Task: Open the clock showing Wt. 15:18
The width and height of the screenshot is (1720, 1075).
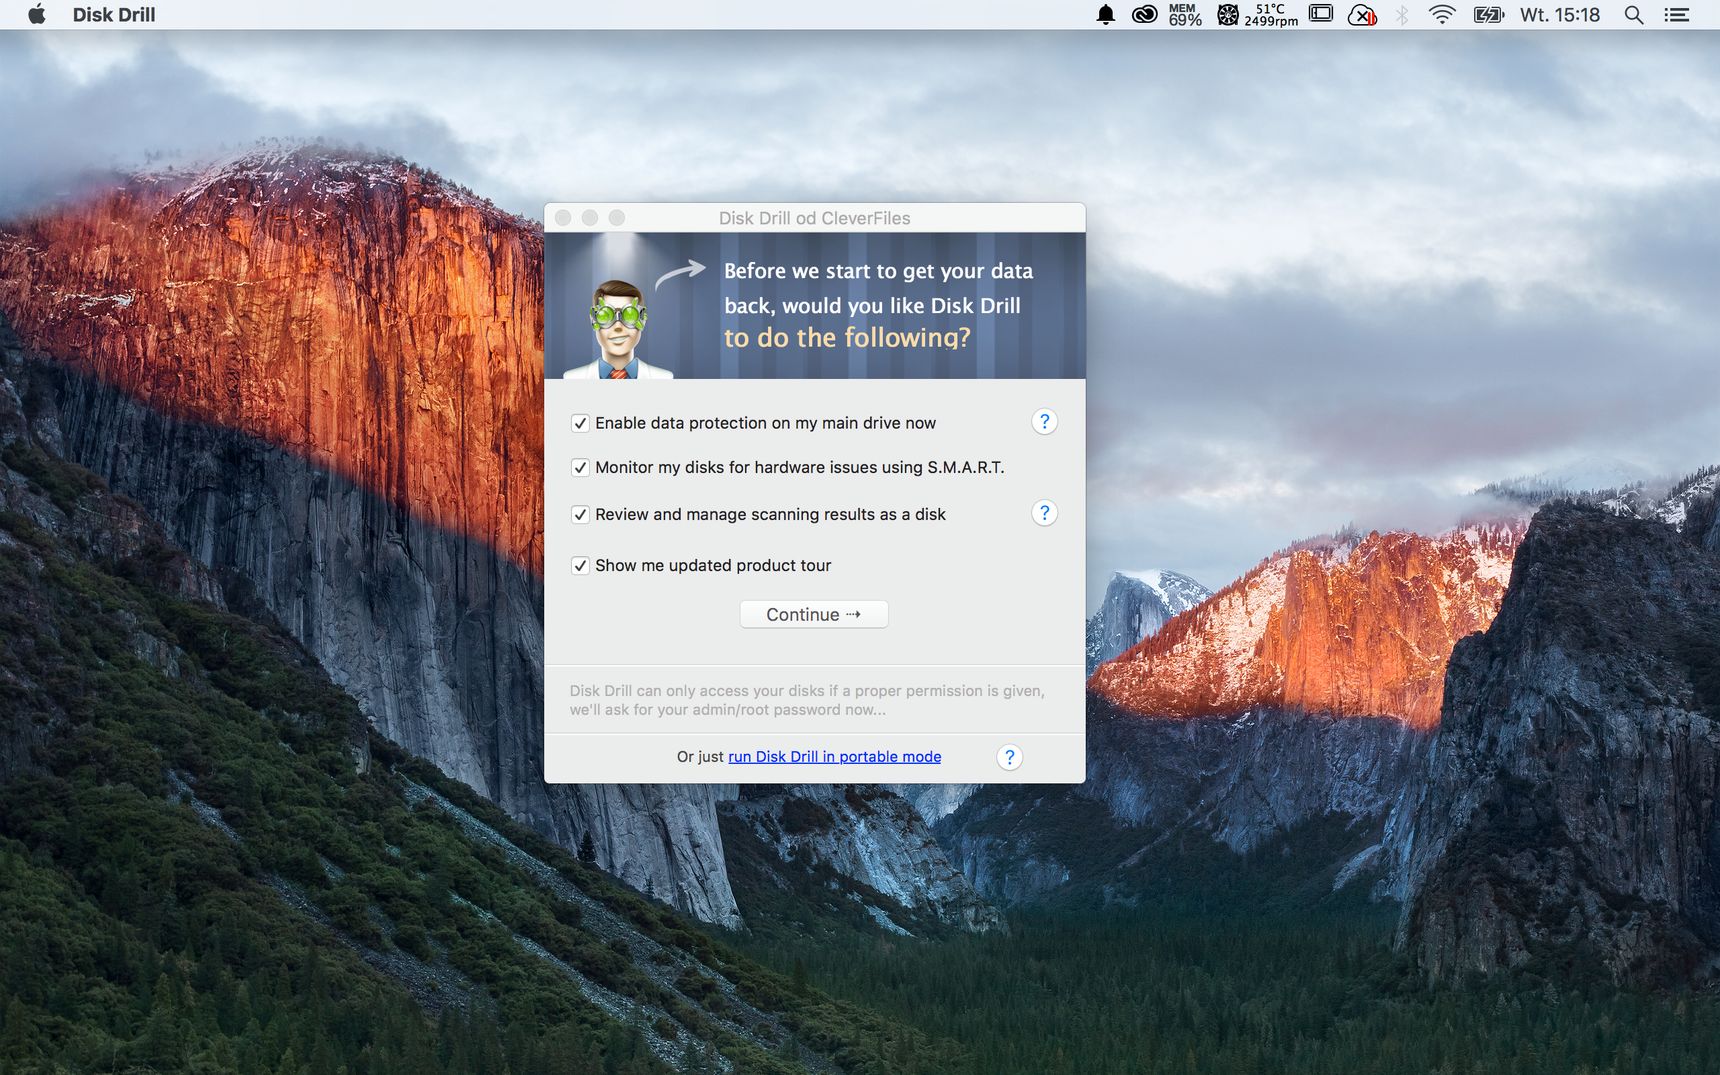Action: (x=1560, y=14)
